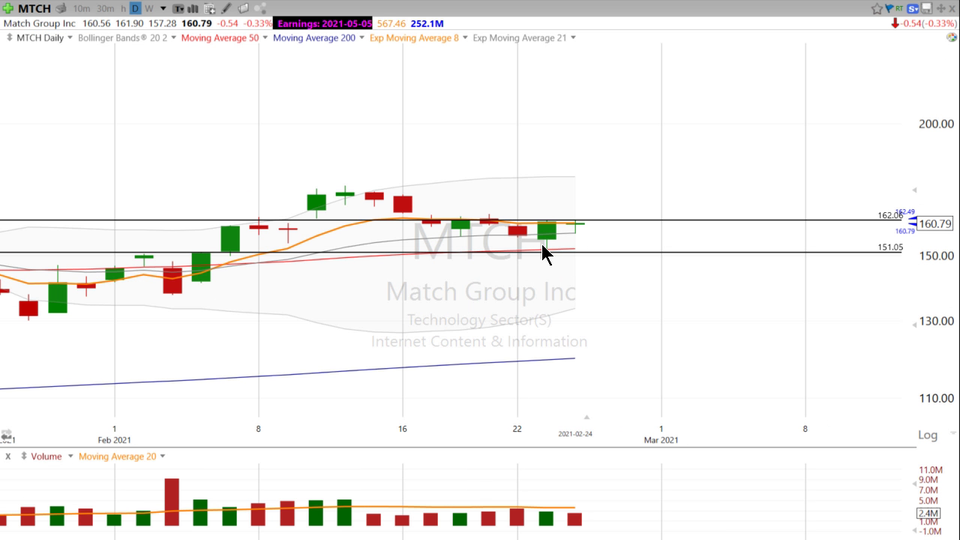
Task: Select the pencil drawing tools icon
Action: pos(227,9)
